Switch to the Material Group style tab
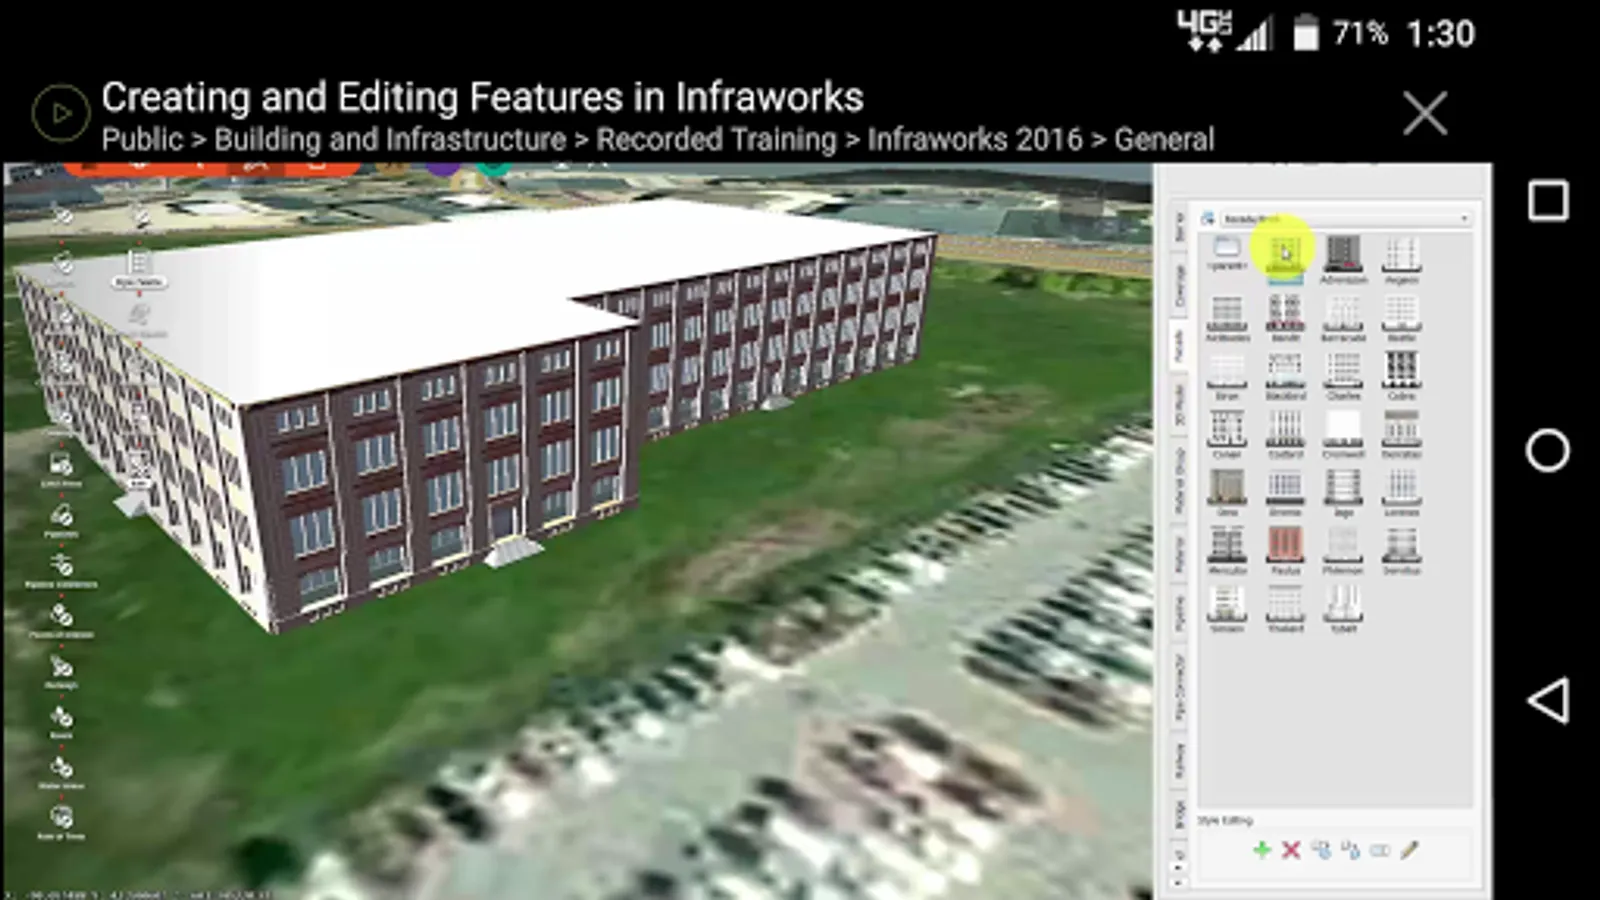The image size is (1600, 900). 1180,482
